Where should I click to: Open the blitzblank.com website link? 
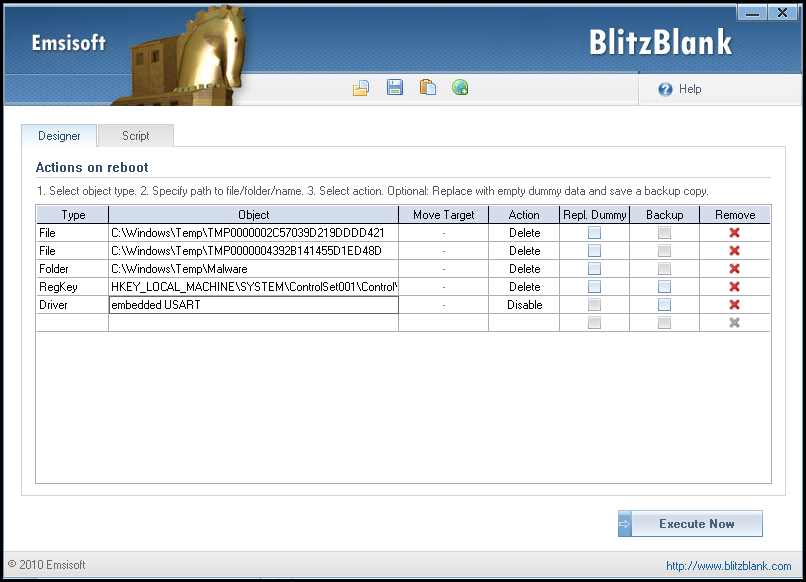pyautogui.click(x=728, y=566)
